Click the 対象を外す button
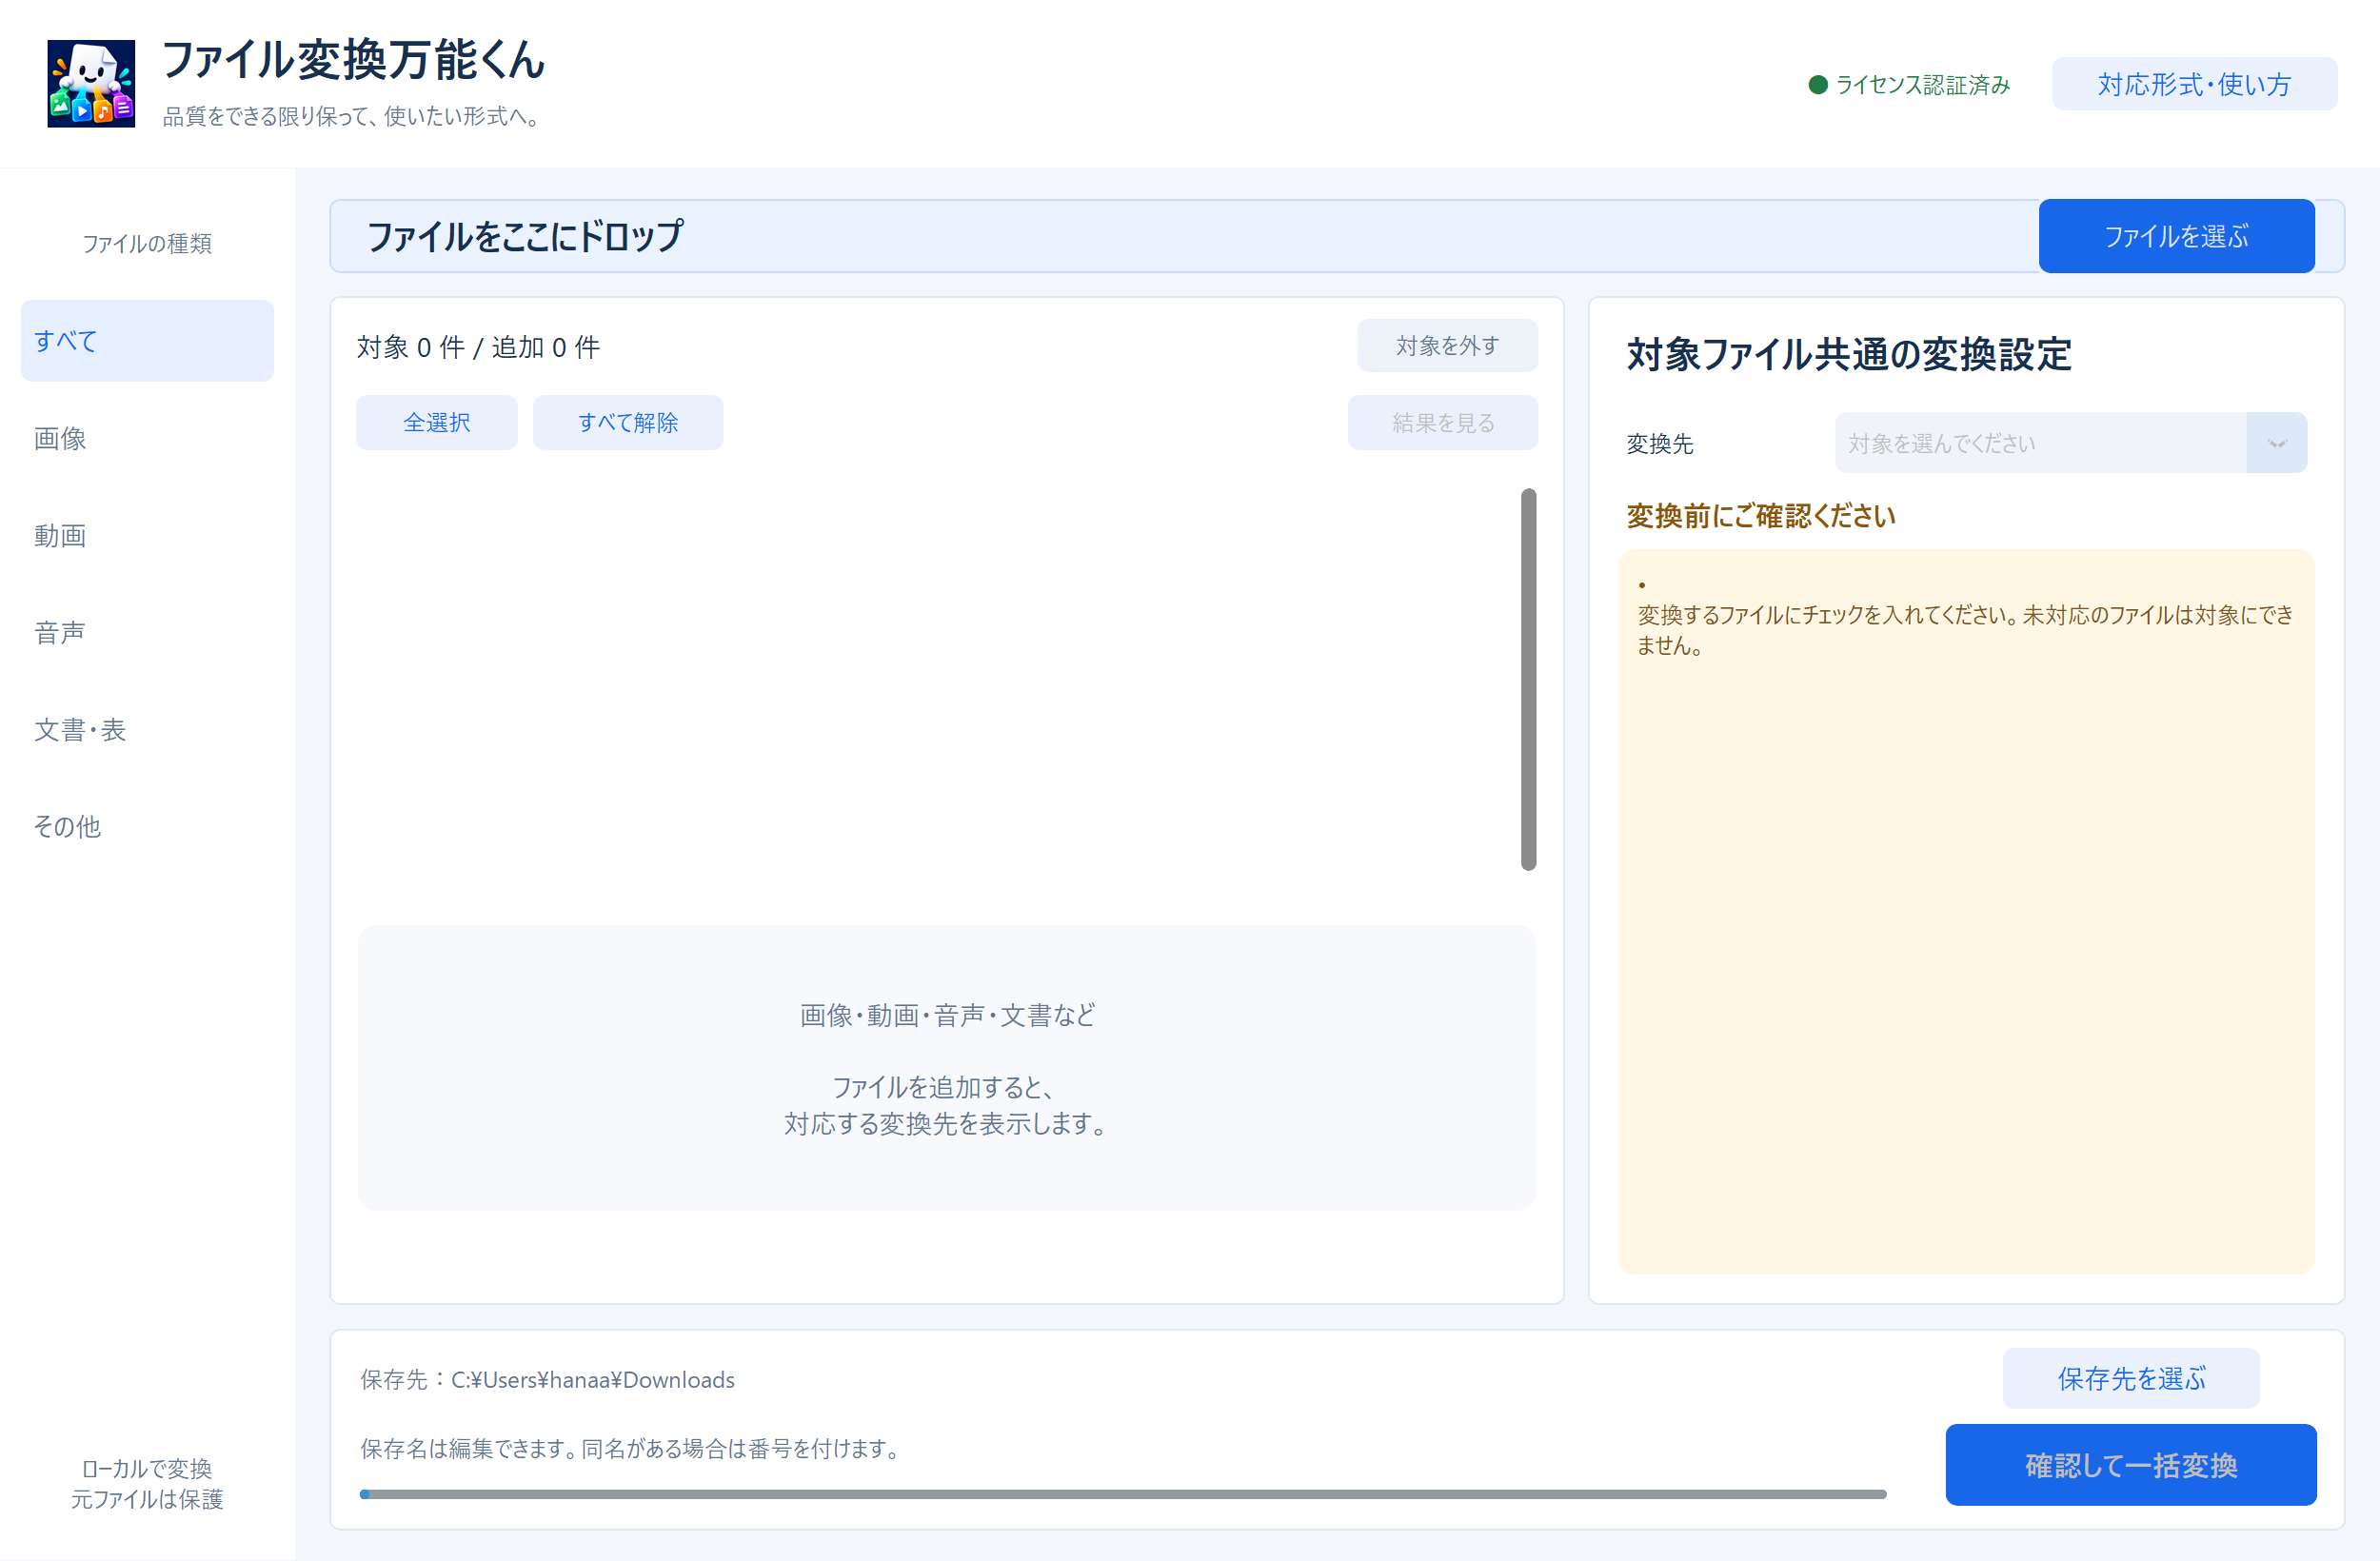The width and height of the screenshot is (2380, 1561). (1447, 345)
